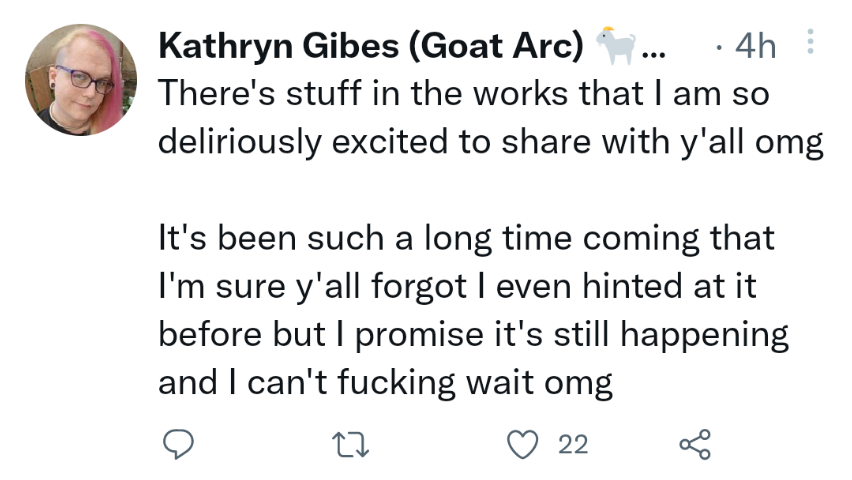Visit the Kathryn Gibes profile name link

[278, 46]
